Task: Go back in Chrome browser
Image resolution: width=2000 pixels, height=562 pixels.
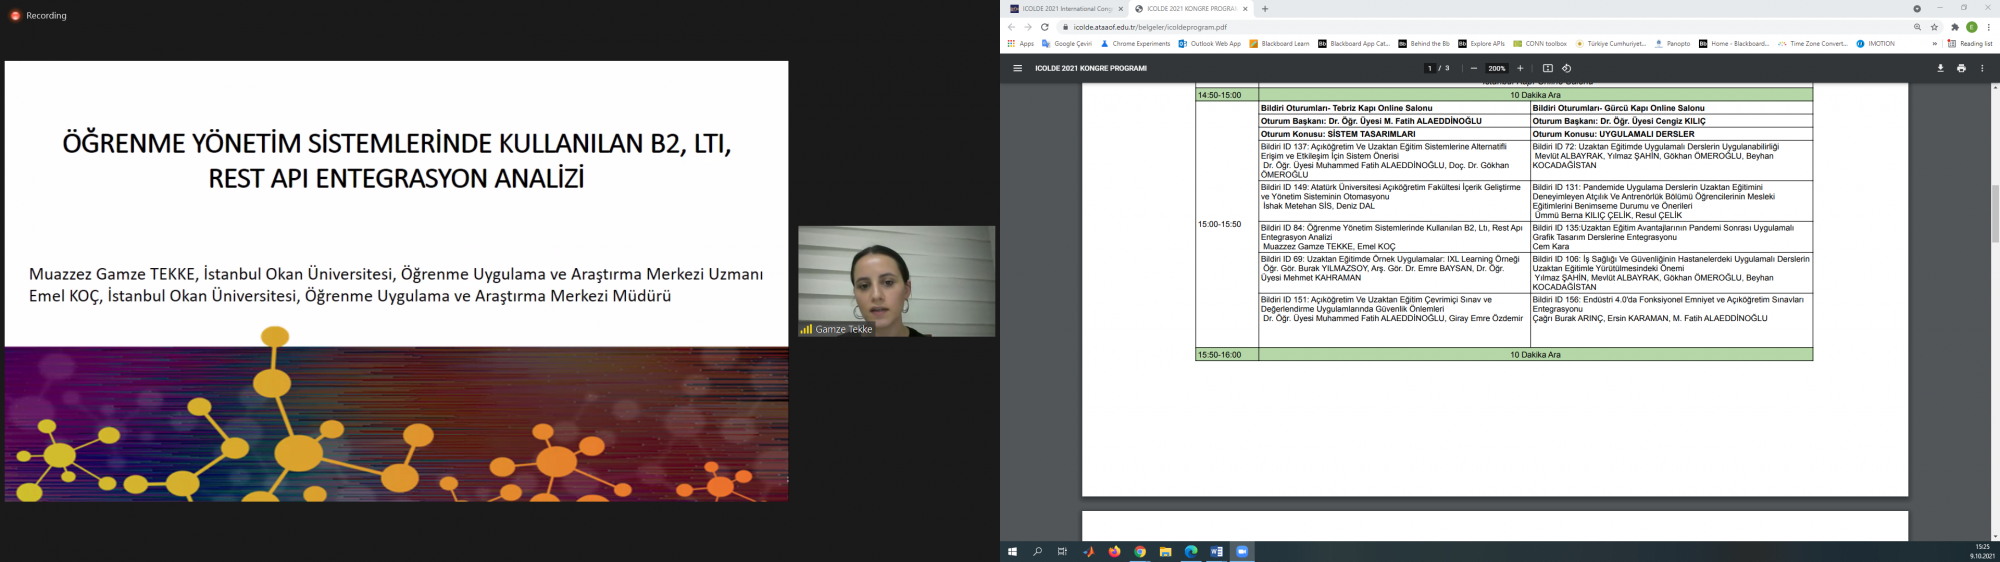Action: [x=1011, y=27]
